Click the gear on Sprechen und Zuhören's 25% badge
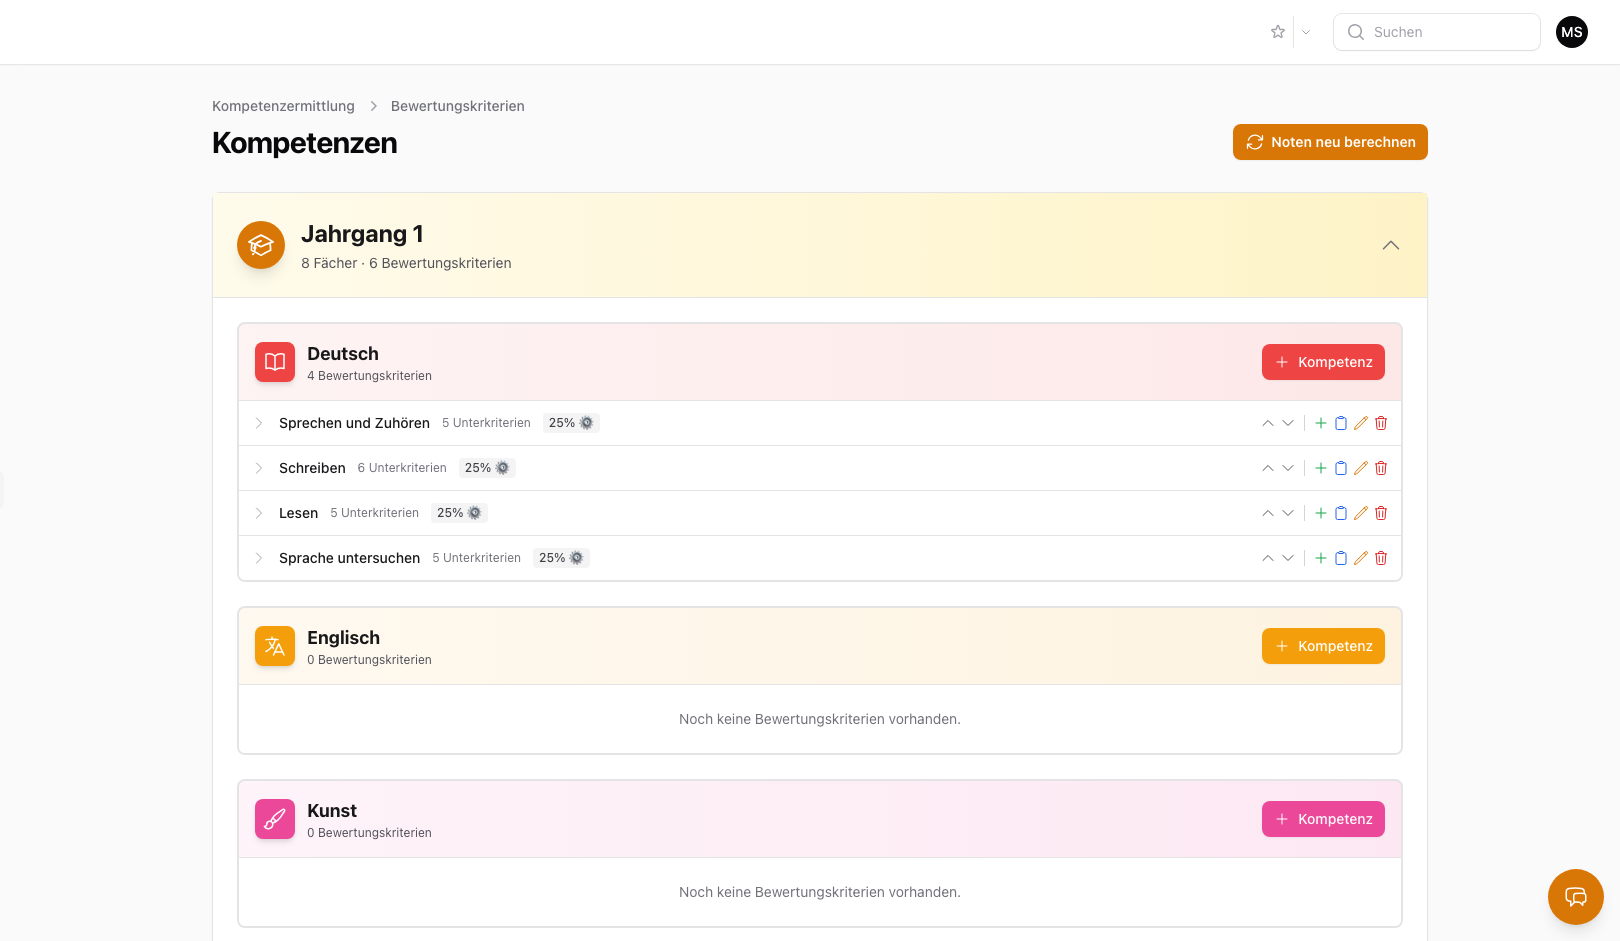This screenshot has width=1620, height=941. pyautogui.click(x=587, y=423)
